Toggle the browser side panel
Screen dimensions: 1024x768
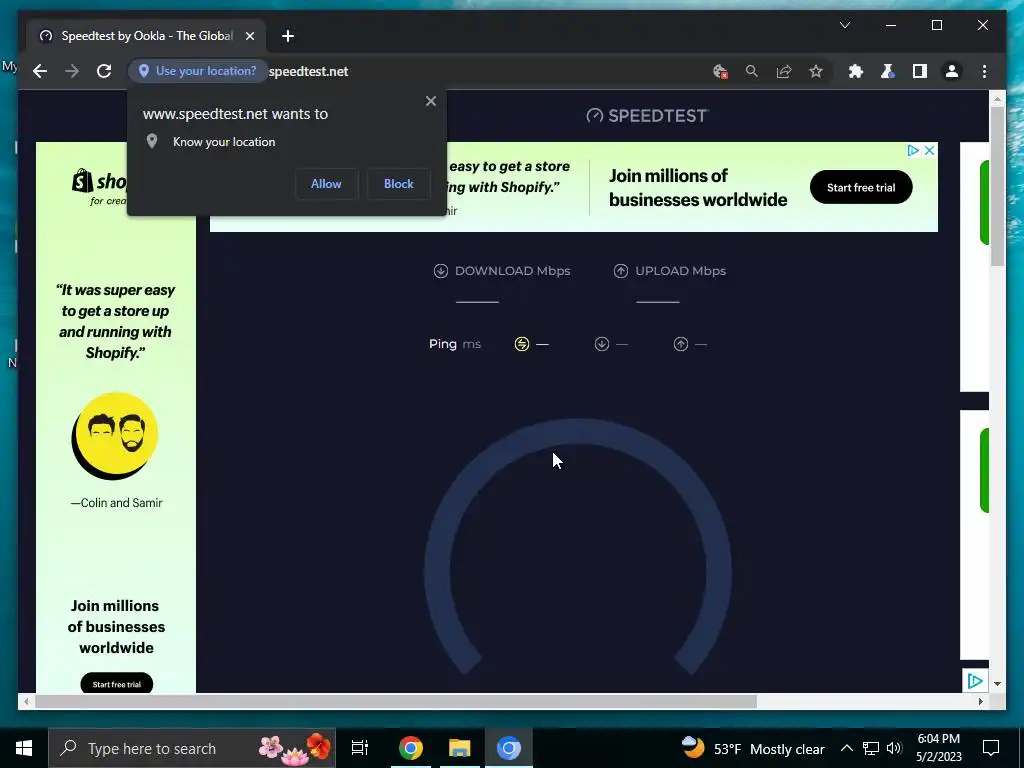920,71
